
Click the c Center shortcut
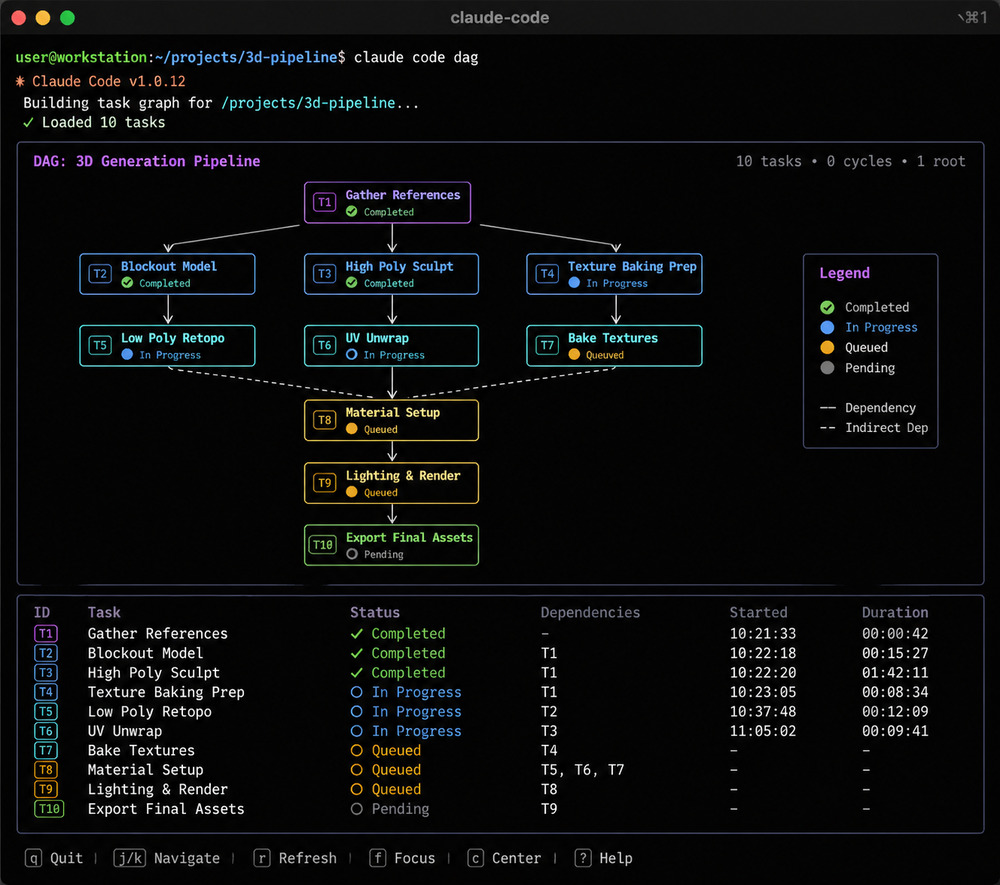pos(504,858)
